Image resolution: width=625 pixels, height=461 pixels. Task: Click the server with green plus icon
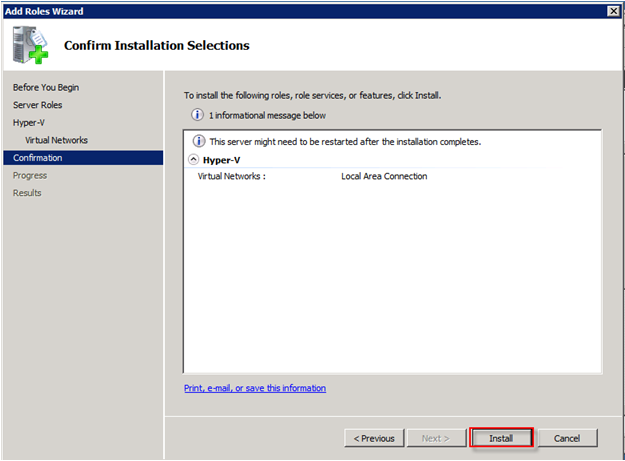[30, 45]
